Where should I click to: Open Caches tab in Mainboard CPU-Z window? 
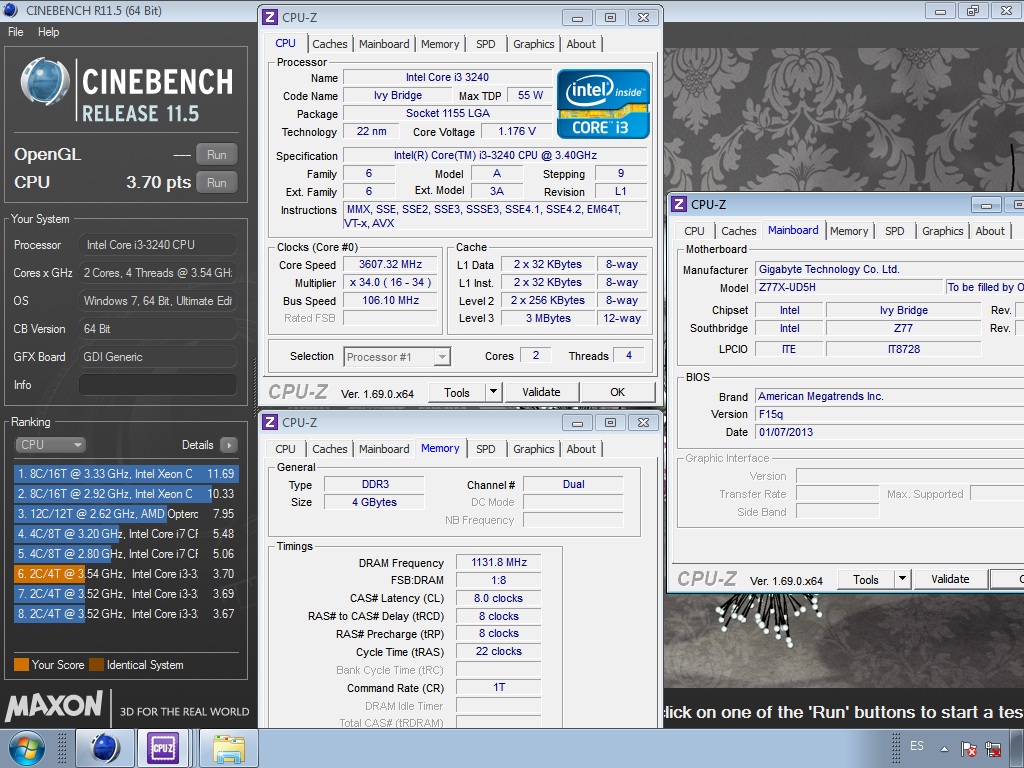point(739,231)
